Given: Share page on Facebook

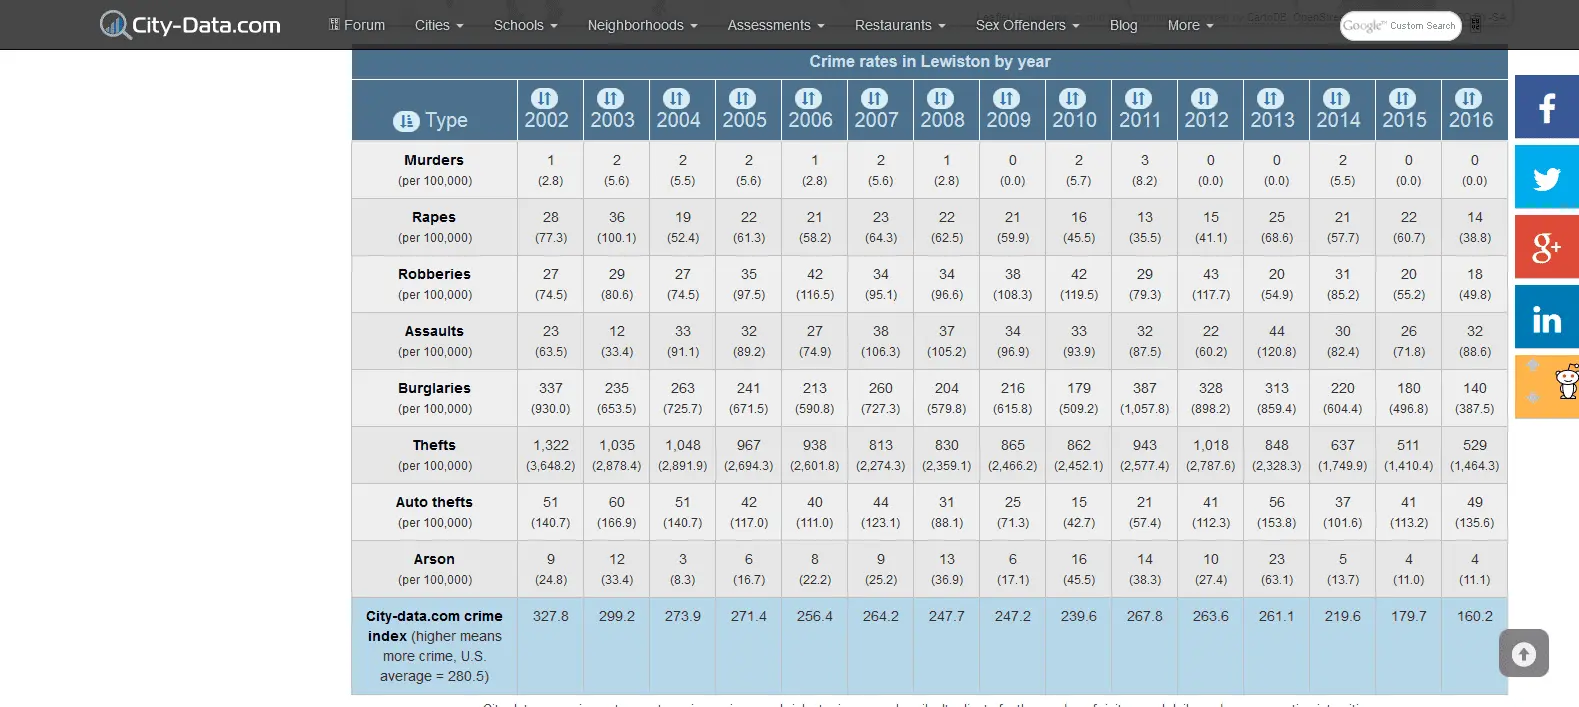Looking at the screenshot, I should 1546,107.
